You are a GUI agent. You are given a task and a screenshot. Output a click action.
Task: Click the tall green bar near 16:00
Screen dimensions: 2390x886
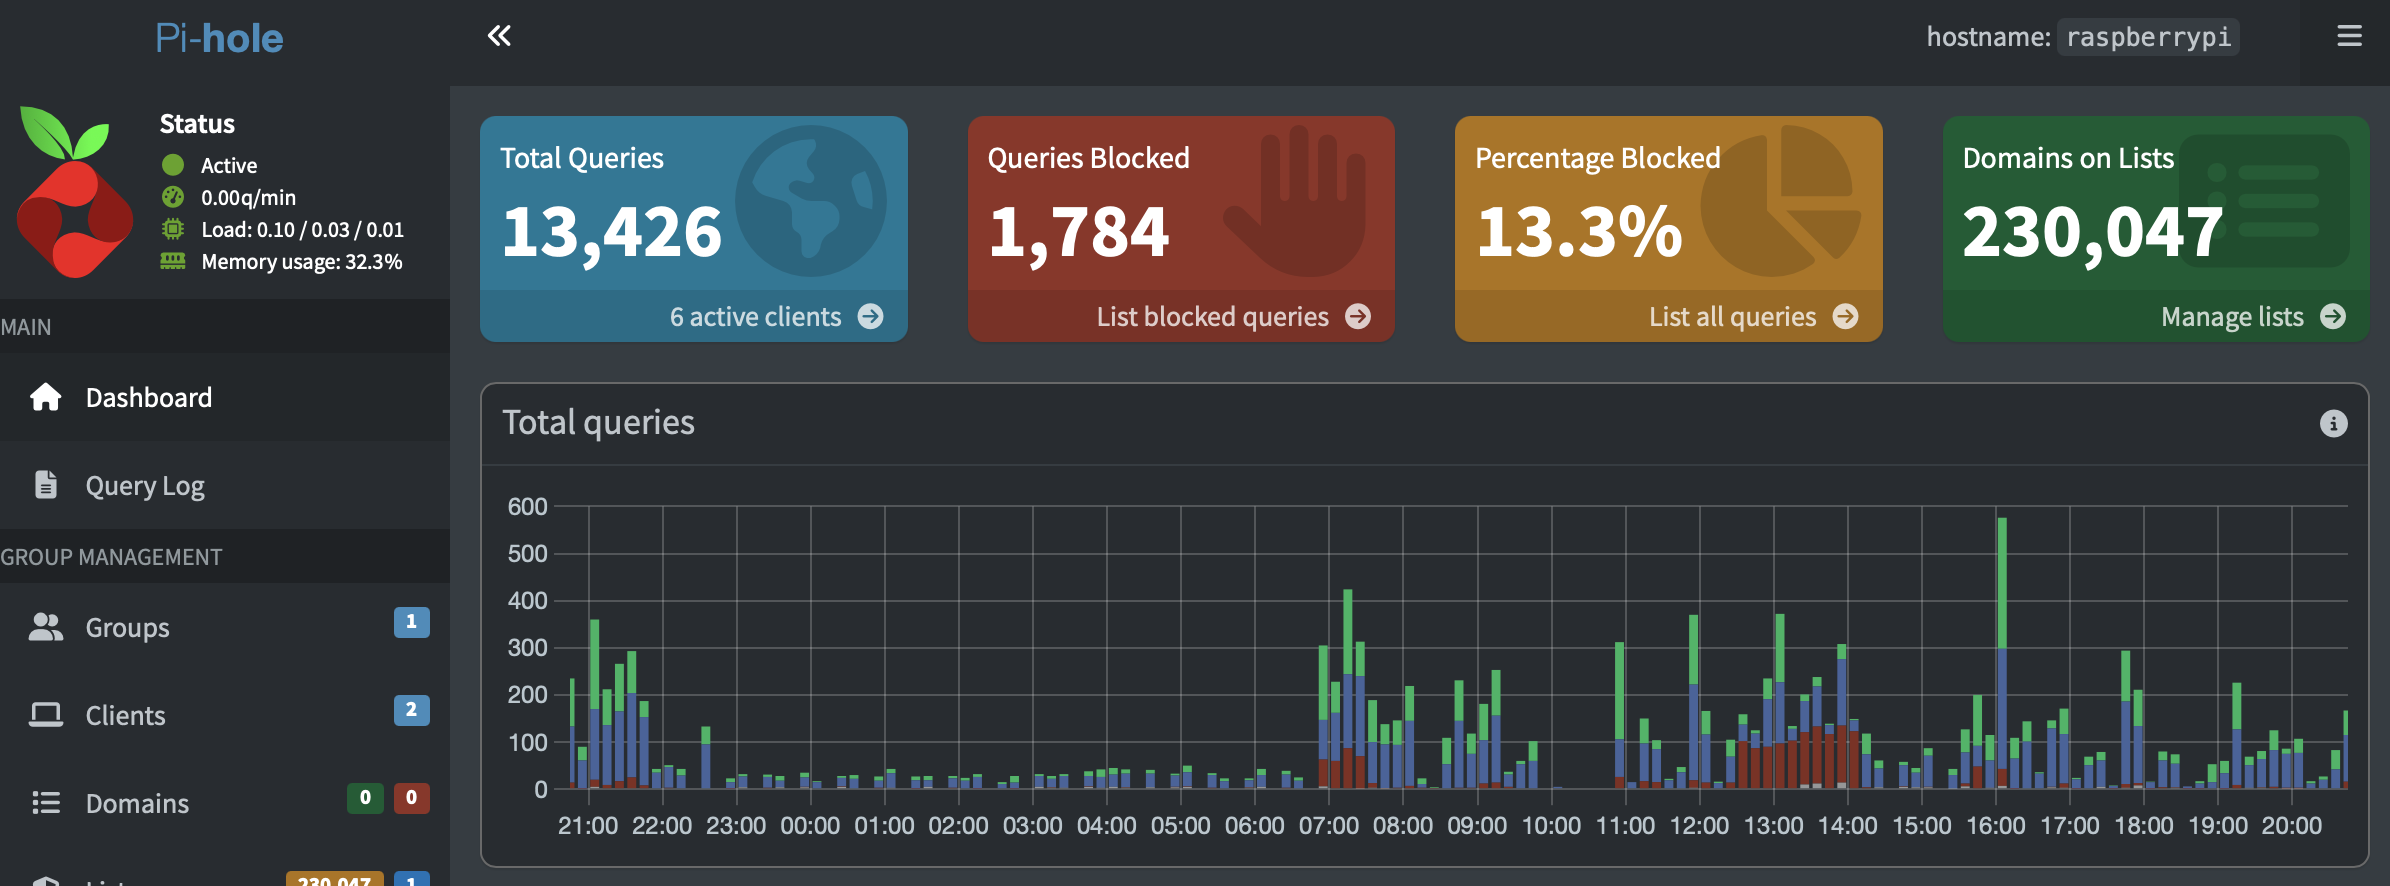pyautogui.click(x=2002, y=580)
